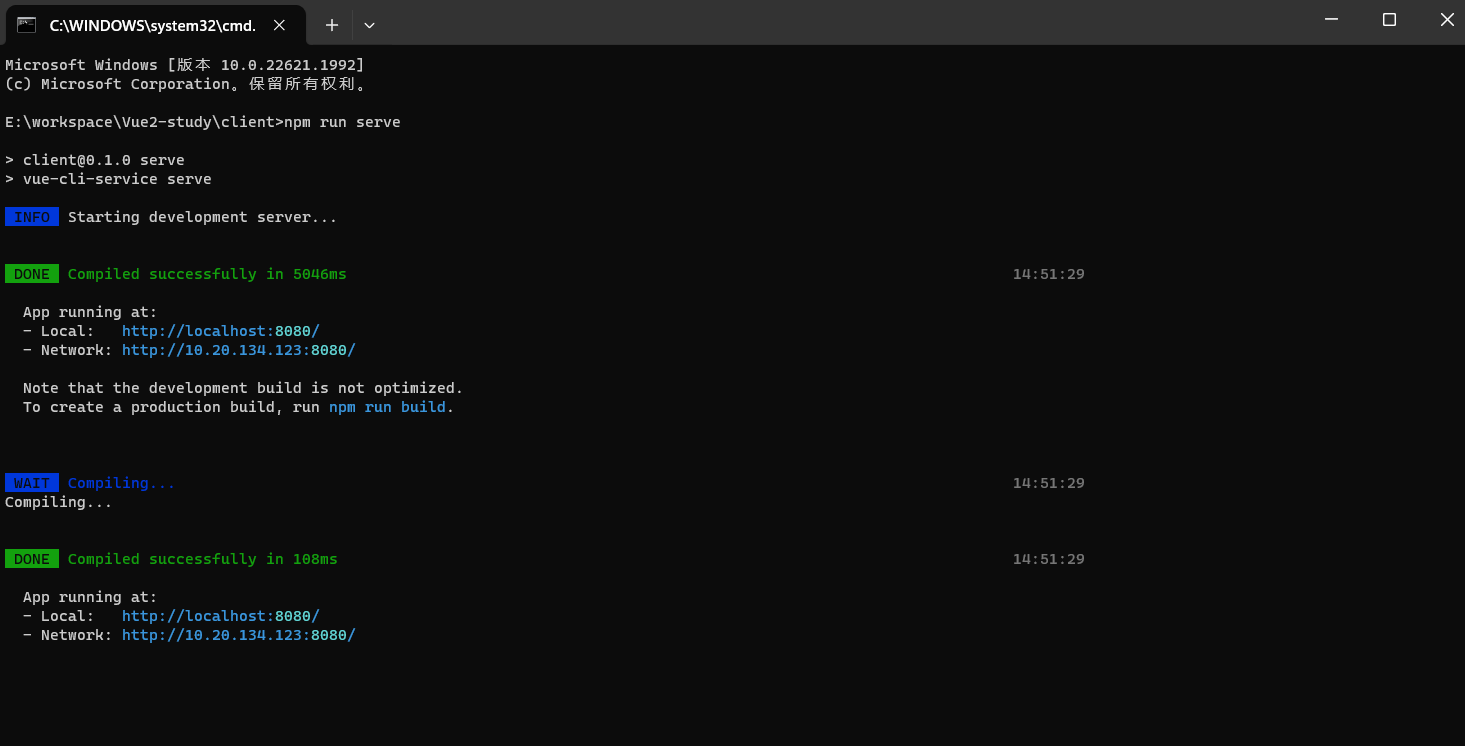
Task: Click the 'npm run serve' command text
Action: 341,122
